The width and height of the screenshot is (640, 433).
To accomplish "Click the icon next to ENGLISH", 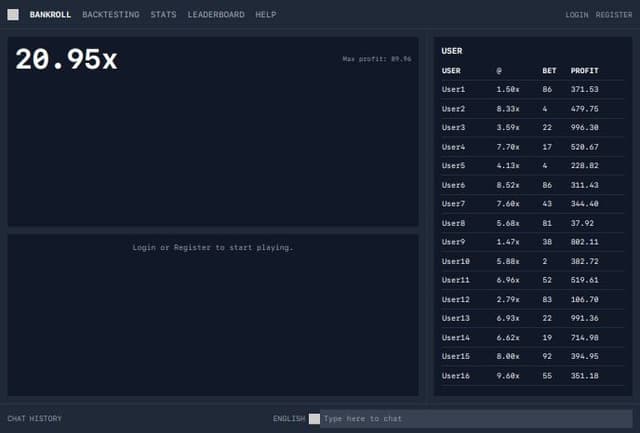I will click(314, 419).
